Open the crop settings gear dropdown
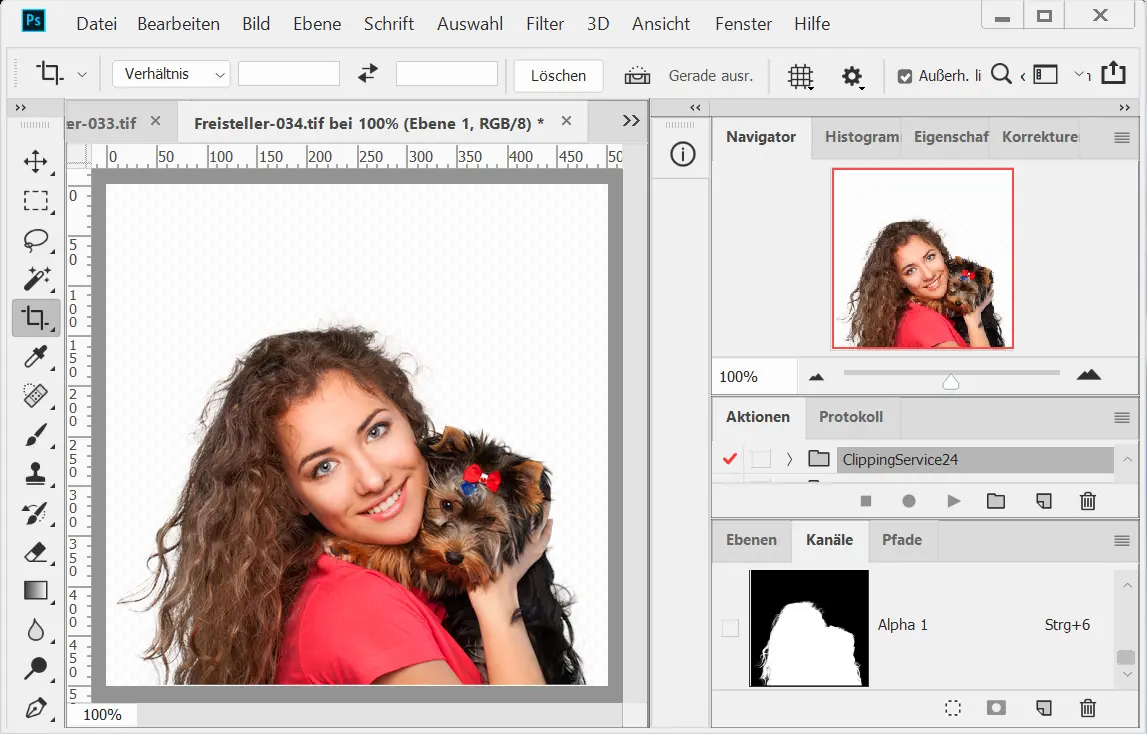The image size is (1147, 734). click(852, 76)
